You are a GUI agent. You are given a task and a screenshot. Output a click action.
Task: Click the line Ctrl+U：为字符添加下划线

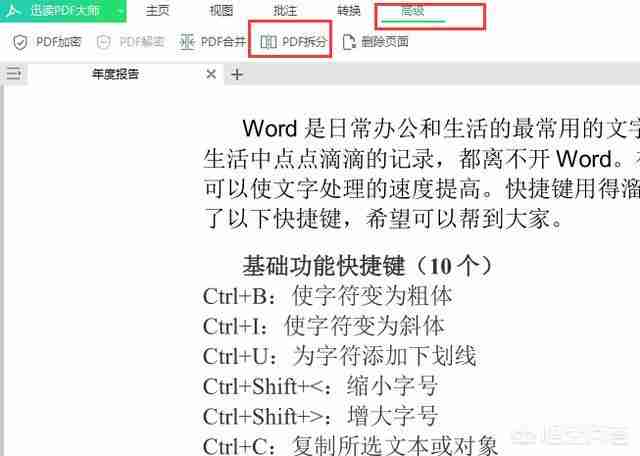coord(340,356)
